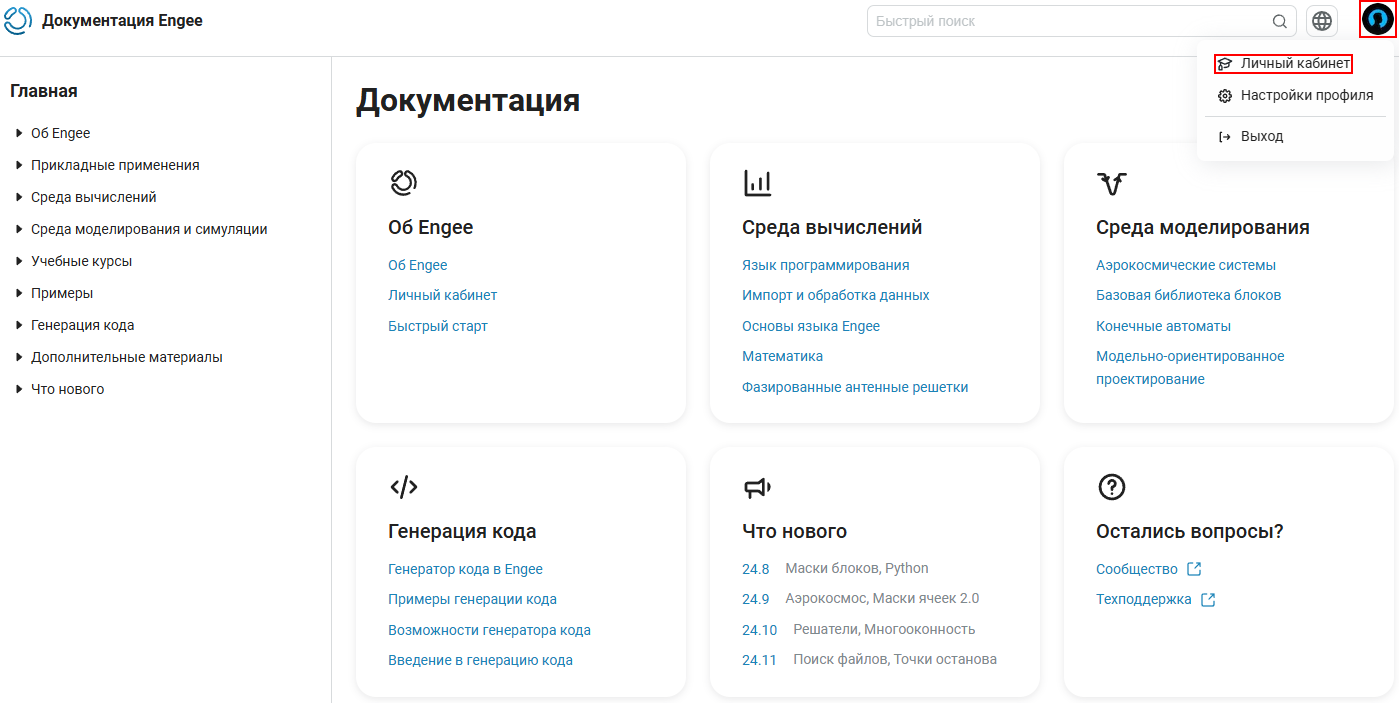Open the Быстрый старт link
1399x703 pixels.
pos(438,326)
